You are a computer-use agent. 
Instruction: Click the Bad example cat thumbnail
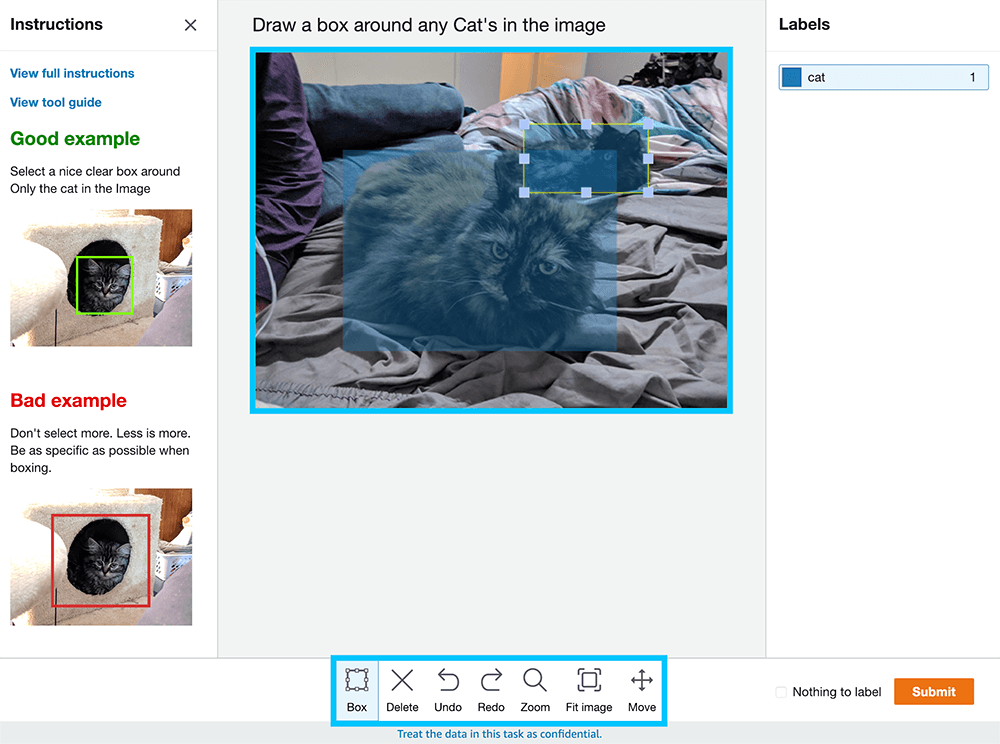(101, 557)
